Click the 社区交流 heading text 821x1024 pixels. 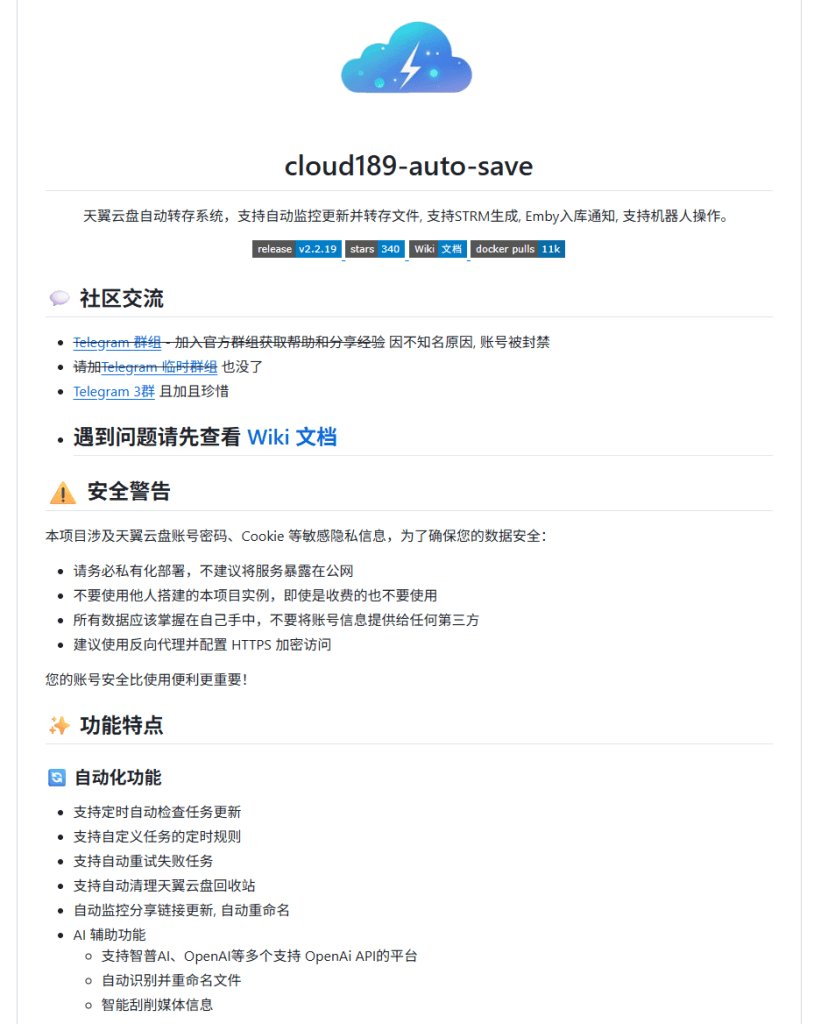click(121, 299)
